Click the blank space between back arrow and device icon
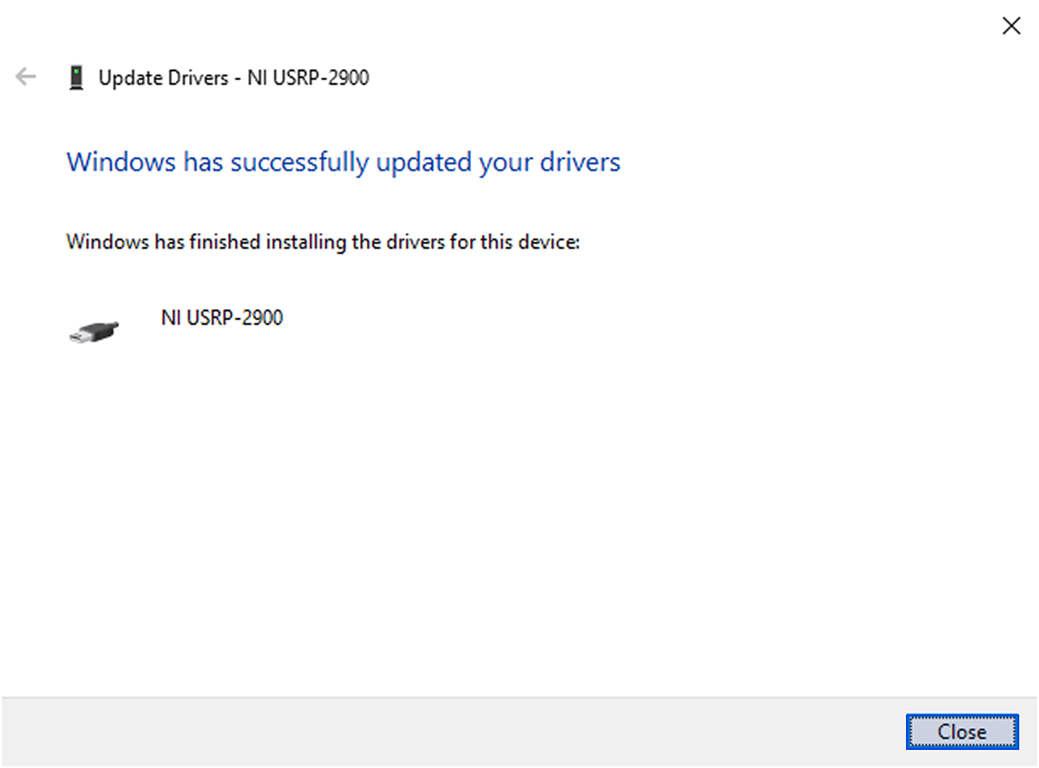 [x=52, y=77]
